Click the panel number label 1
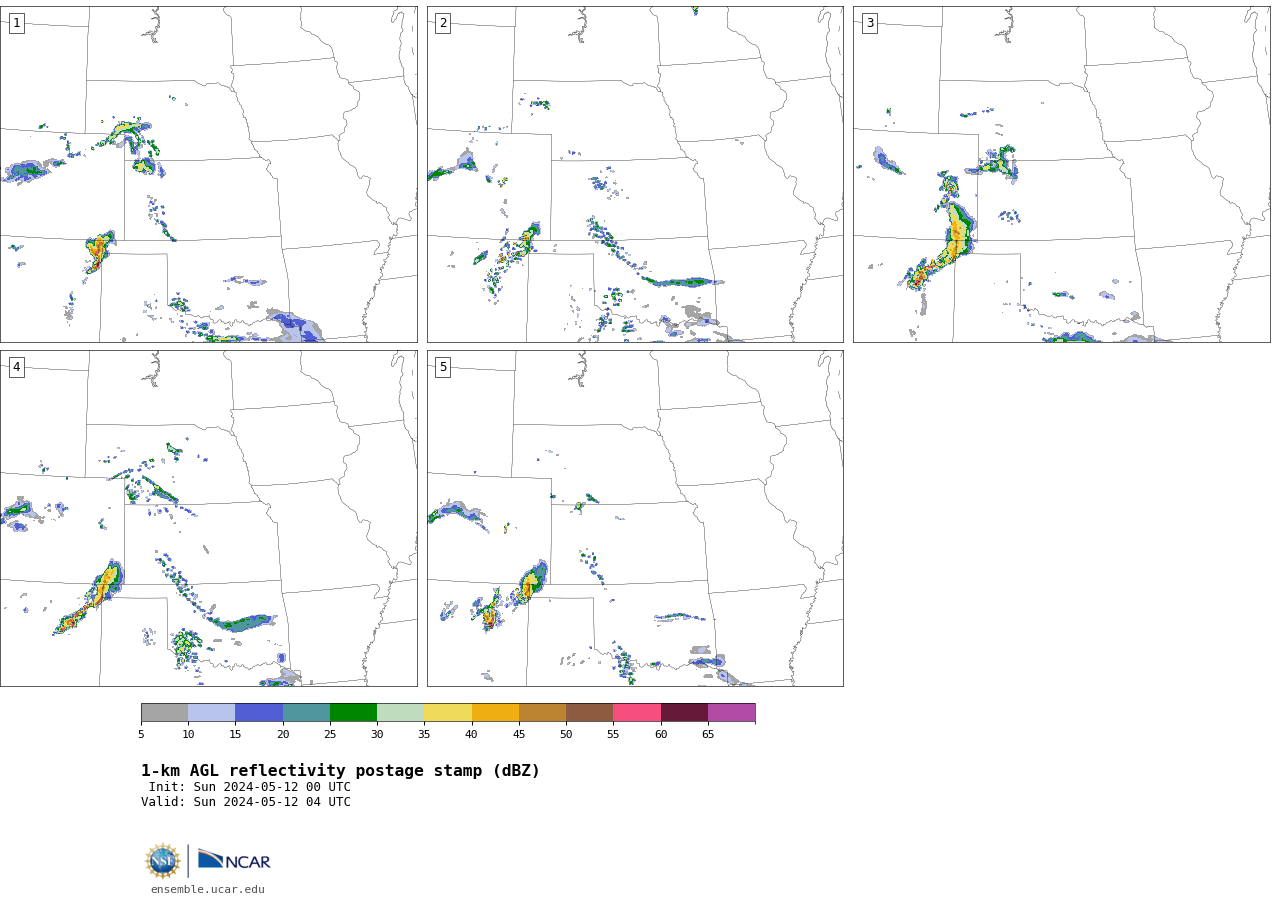 pyautogui.click(x=16, y=23)
